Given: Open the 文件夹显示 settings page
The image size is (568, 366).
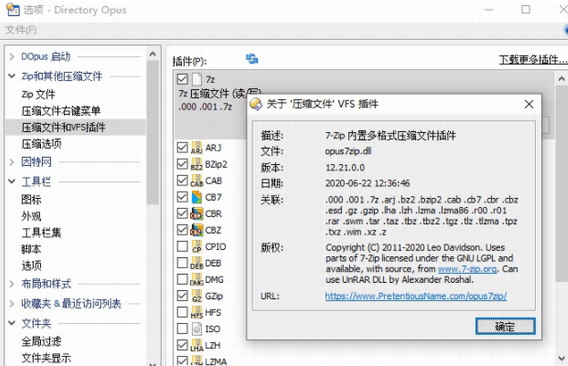Looking at the screenshot, I should pyautogui.click(x=46, y=358).
